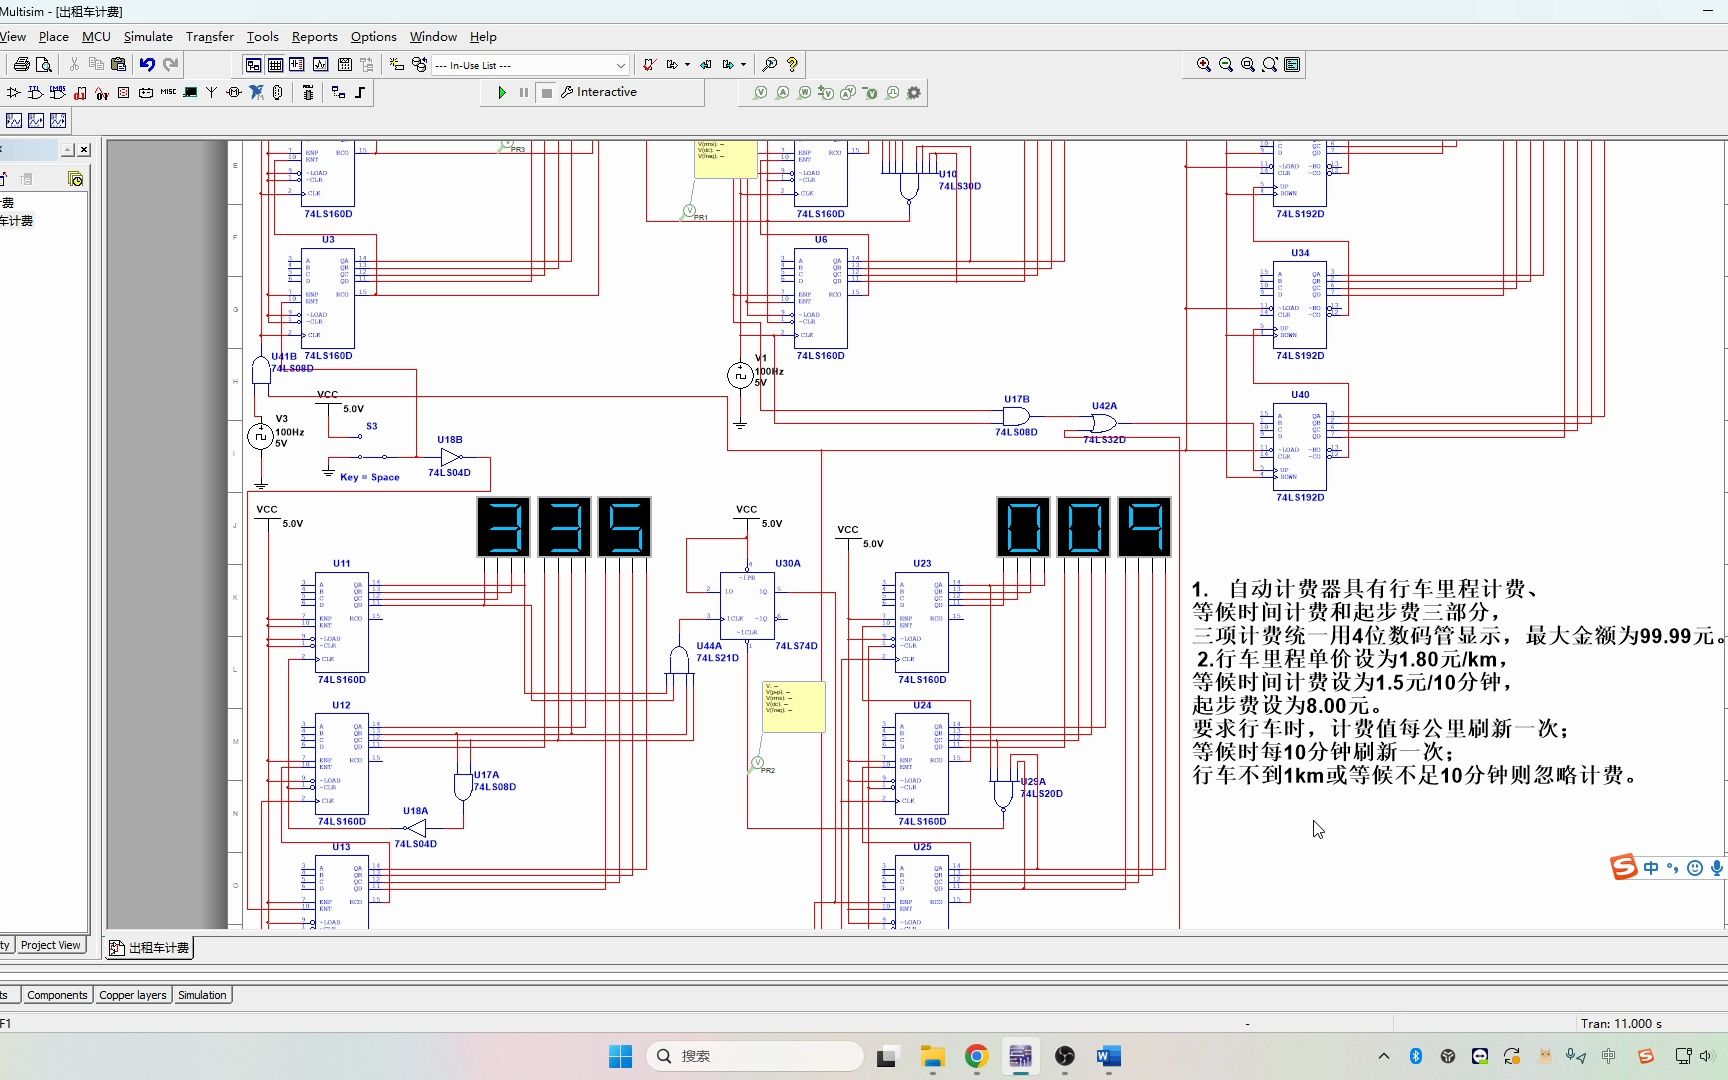
Task: Select the place transistor component icon
Action: (x=13, y=92)
